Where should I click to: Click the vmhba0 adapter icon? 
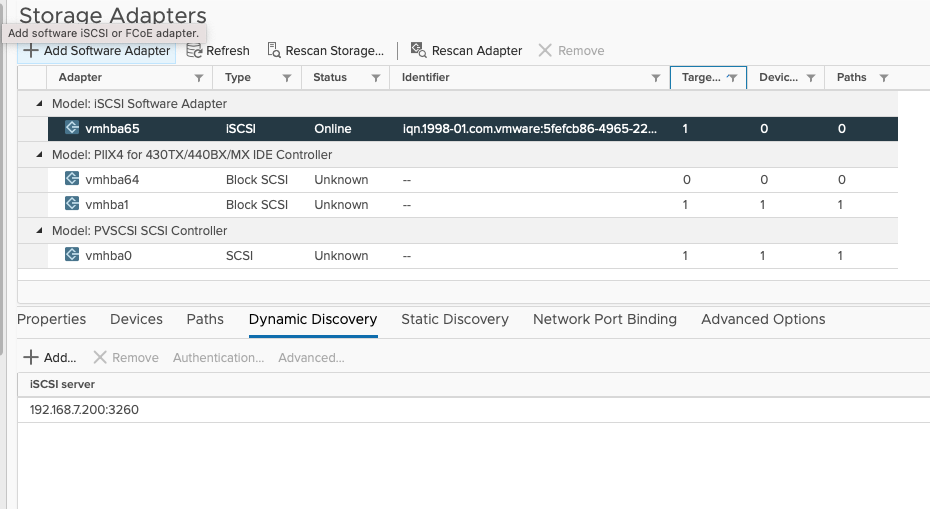72,254
